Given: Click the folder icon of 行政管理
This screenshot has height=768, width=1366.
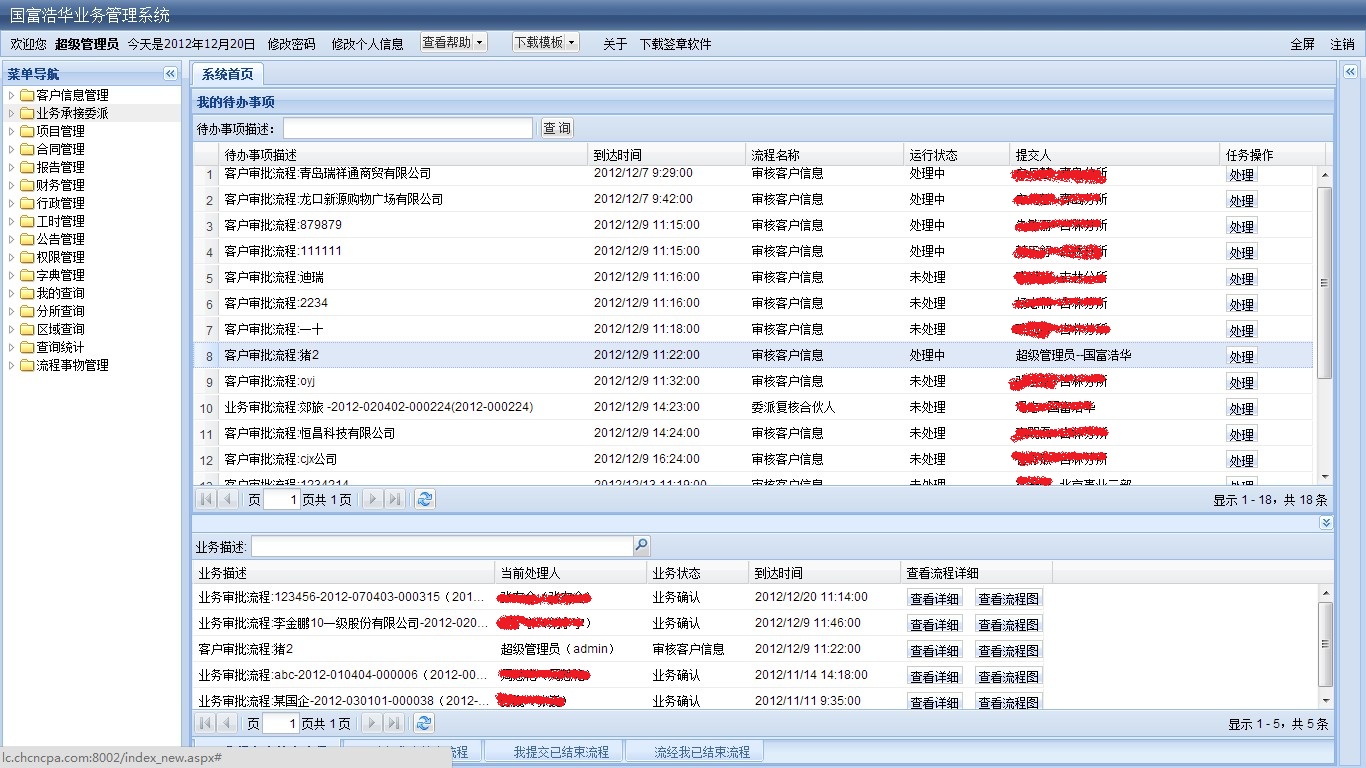Looking at the screenshot, I should coord(27,203).
